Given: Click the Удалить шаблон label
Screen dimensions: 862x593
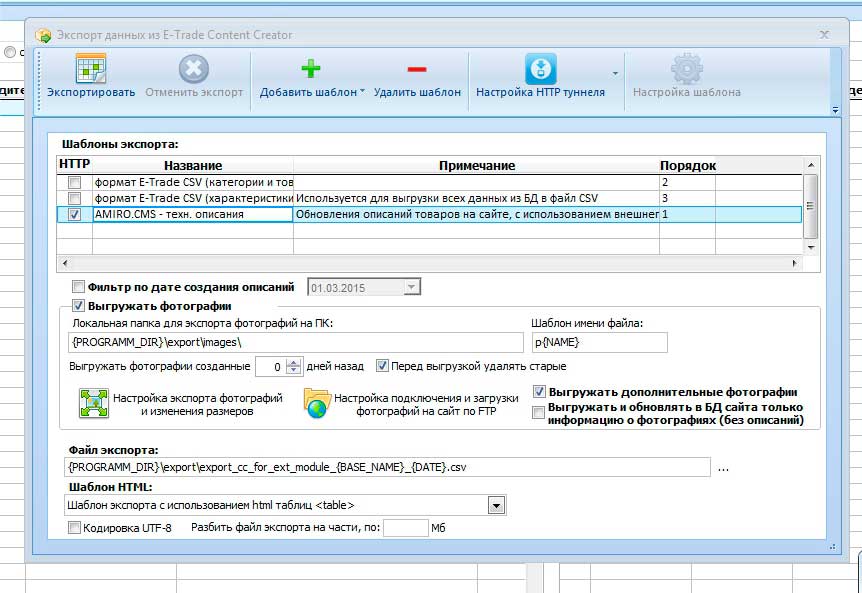Looking at the screenshot, I should click(x=417, y=92).
